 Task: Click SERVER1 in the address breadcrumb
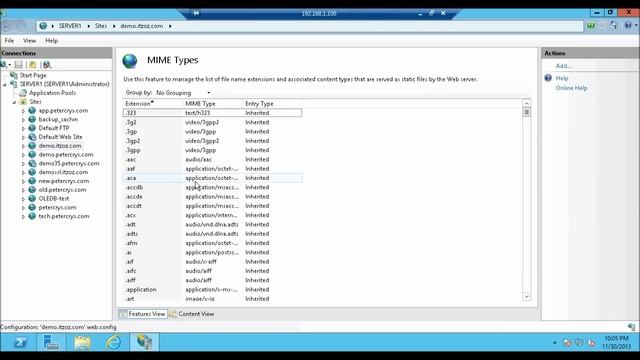(x=70, y=26)
